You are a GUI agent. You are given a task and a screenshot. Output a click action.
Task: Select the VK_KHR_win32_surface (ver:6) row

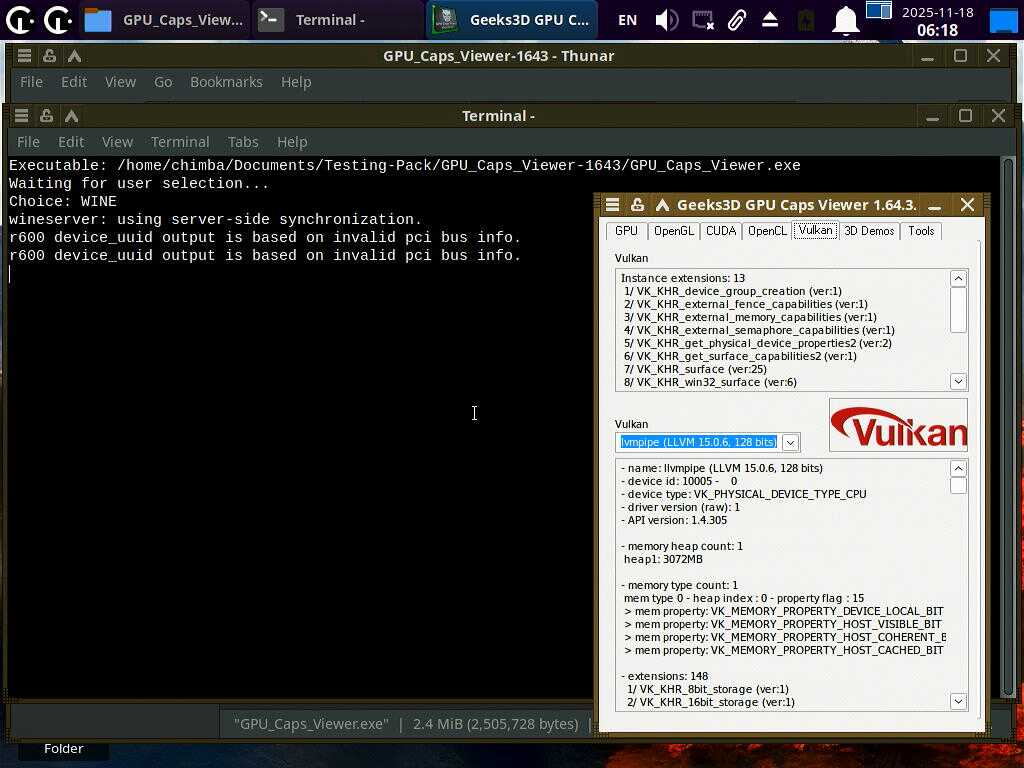pyautogui.click(x=710, y=382)
